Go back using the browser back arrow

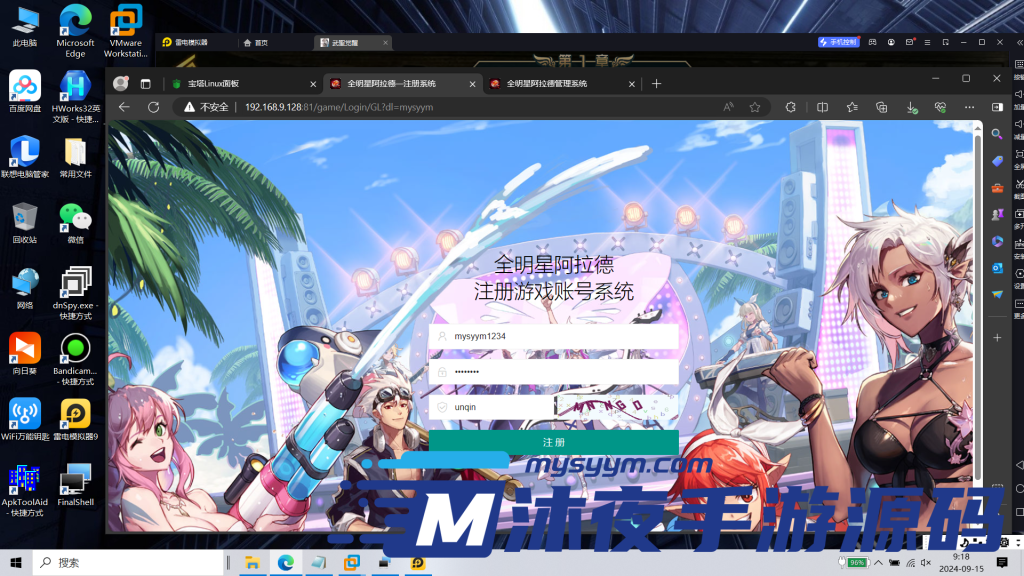pyautogui.click(x=124, y=107)
